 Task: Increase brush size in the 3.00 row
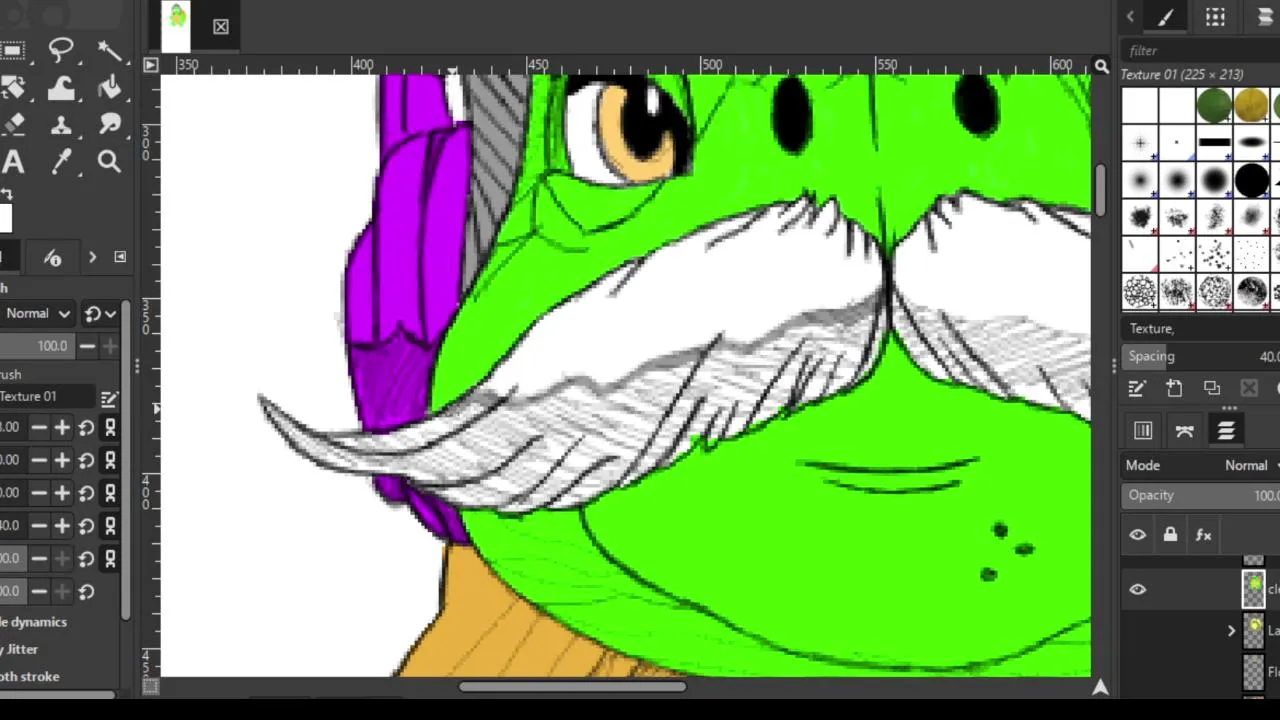click(x=62, y=428)
